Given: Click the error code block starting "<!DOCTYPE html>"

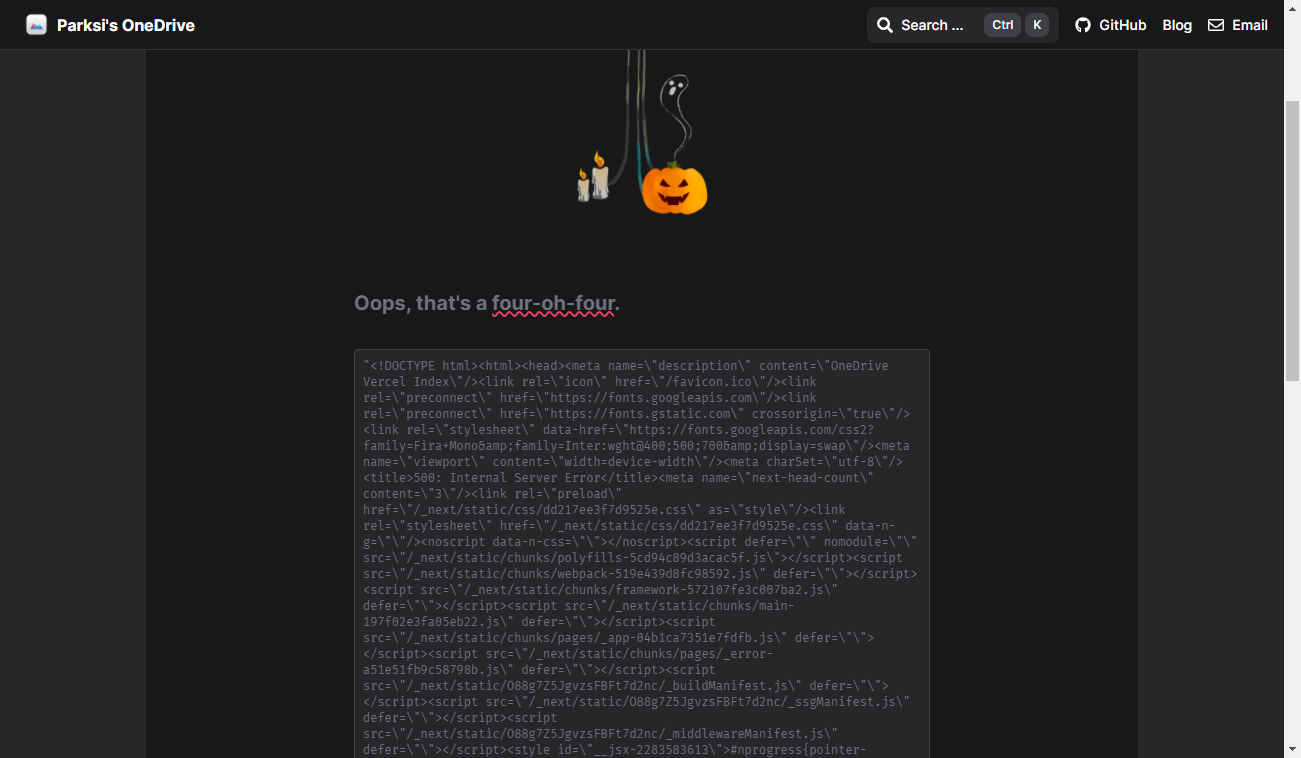Looking at the screenshot, I should point(642,554).
